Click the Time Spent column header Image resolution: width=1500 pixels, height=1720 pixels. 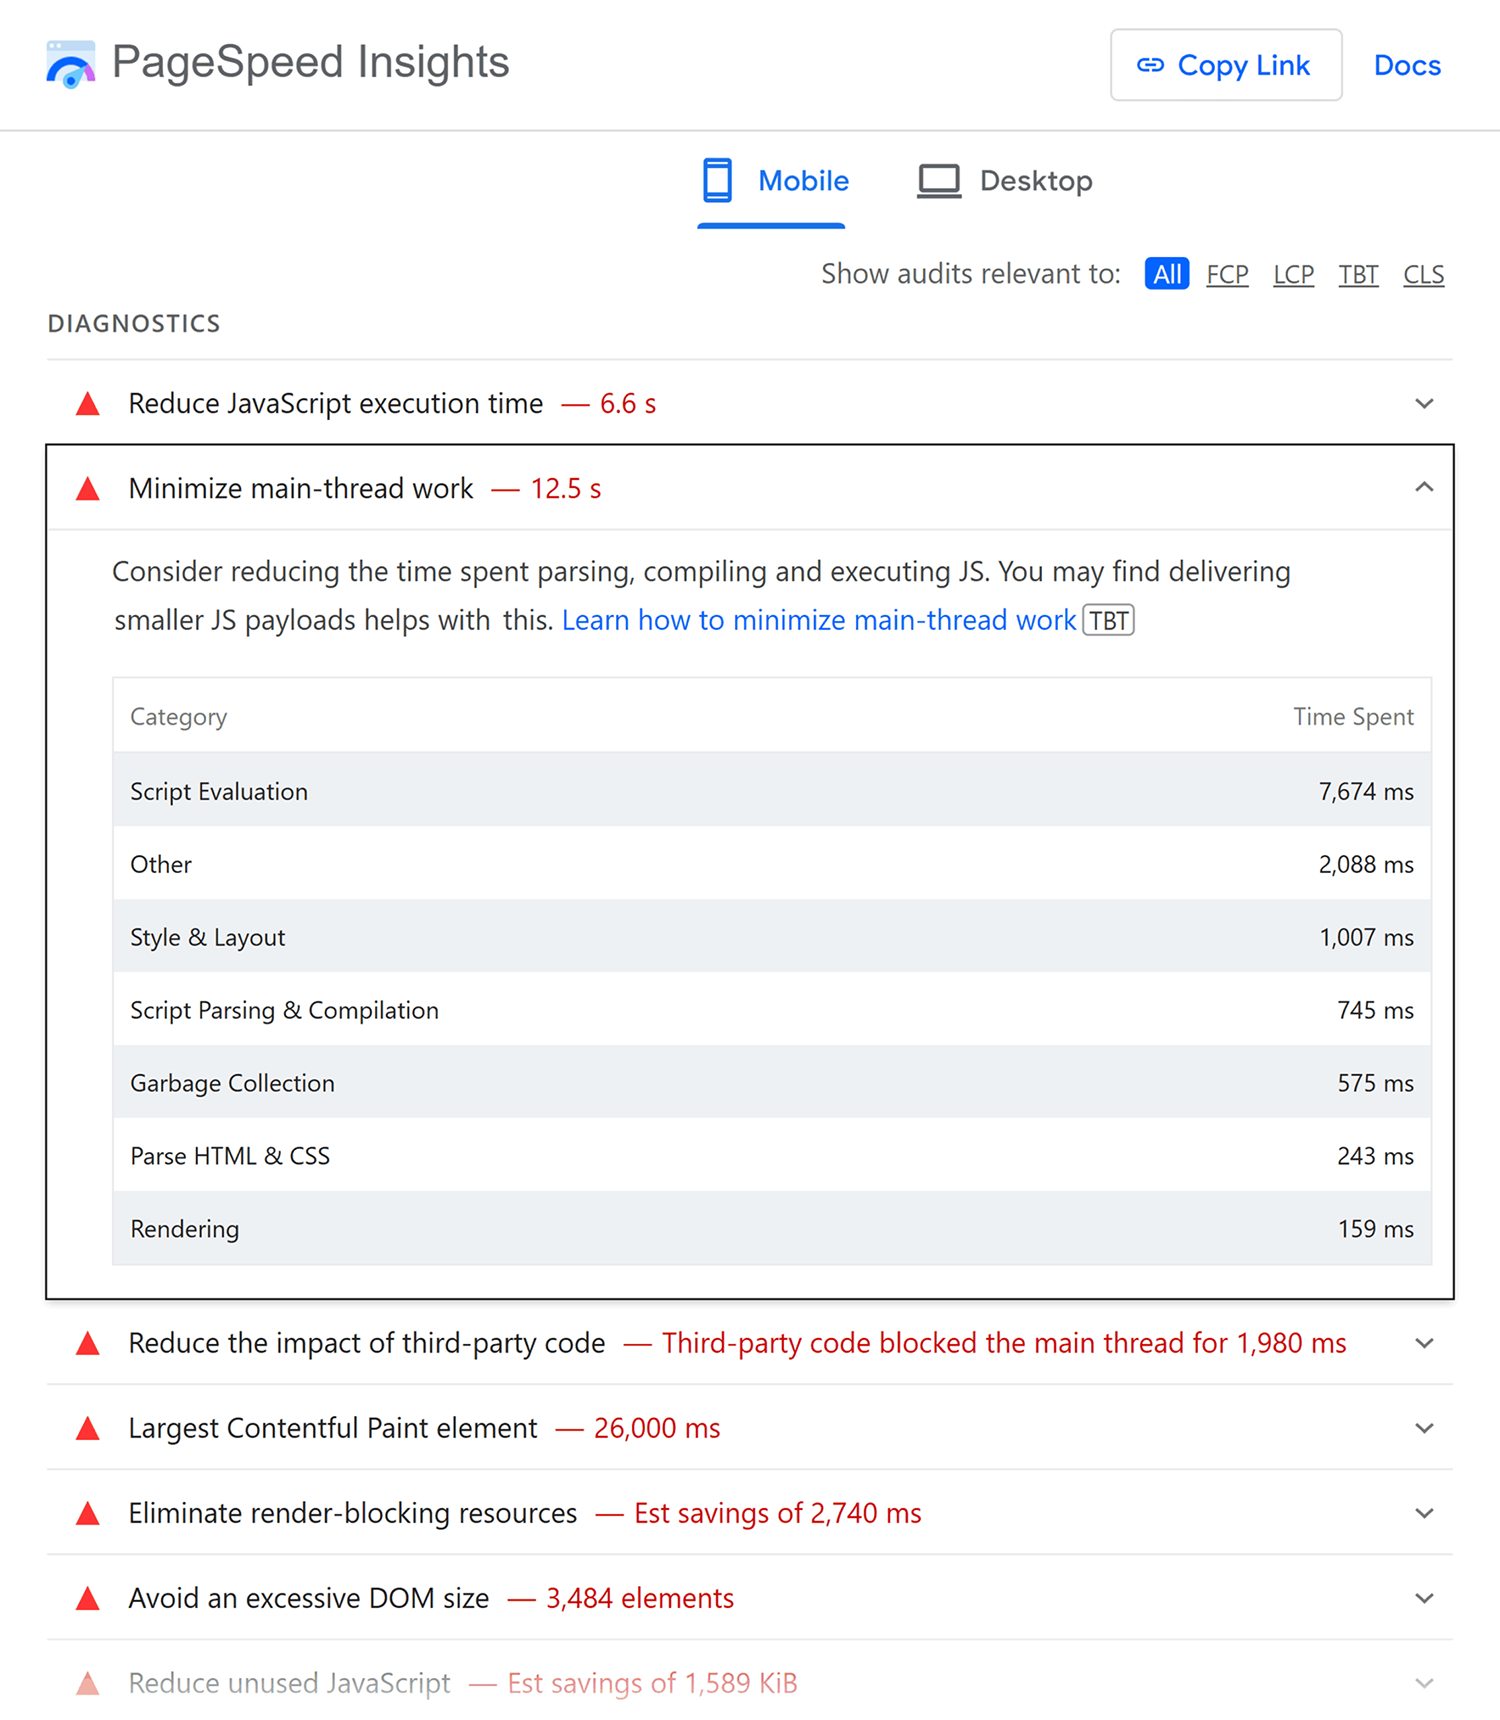click(1353, 717)
